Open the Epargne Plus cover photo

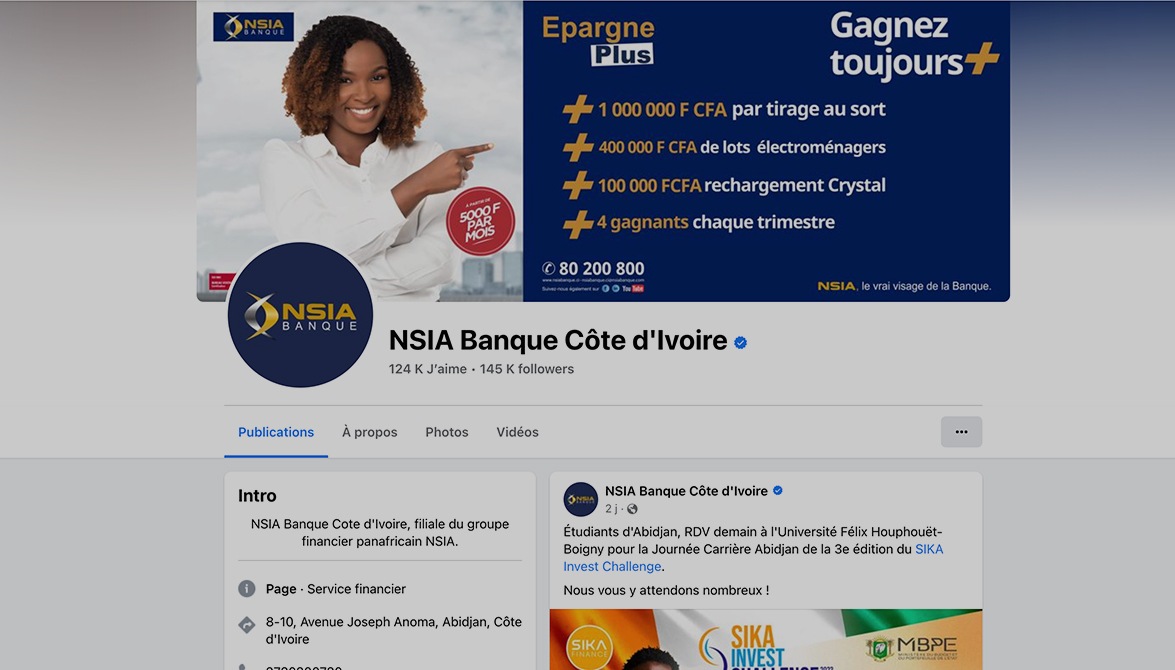point(603,151)
